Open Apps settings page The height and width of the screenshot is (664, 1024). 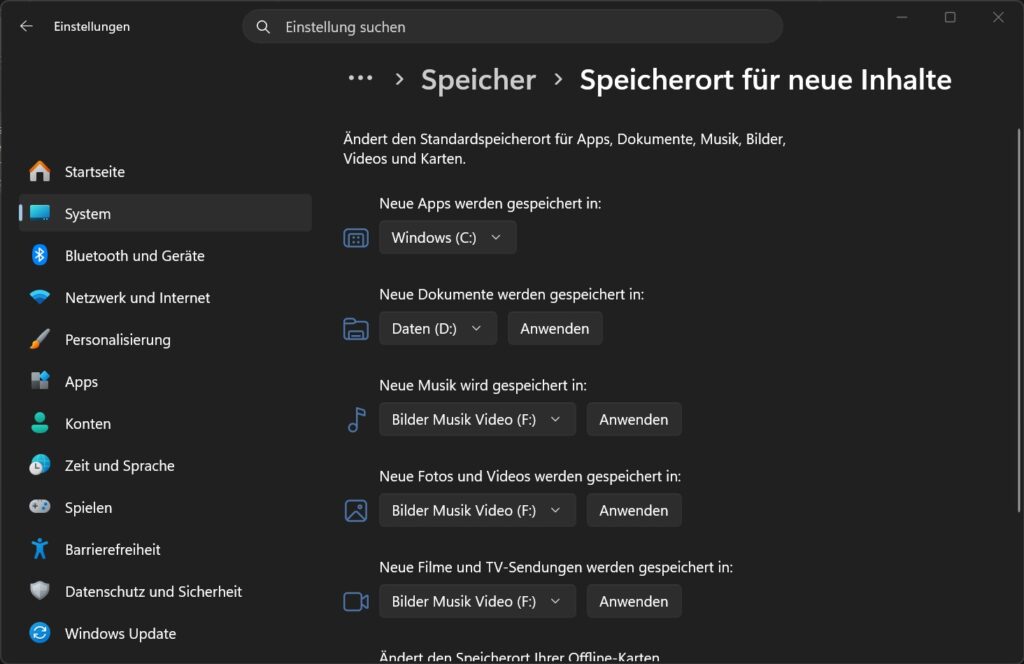(165, 381)
